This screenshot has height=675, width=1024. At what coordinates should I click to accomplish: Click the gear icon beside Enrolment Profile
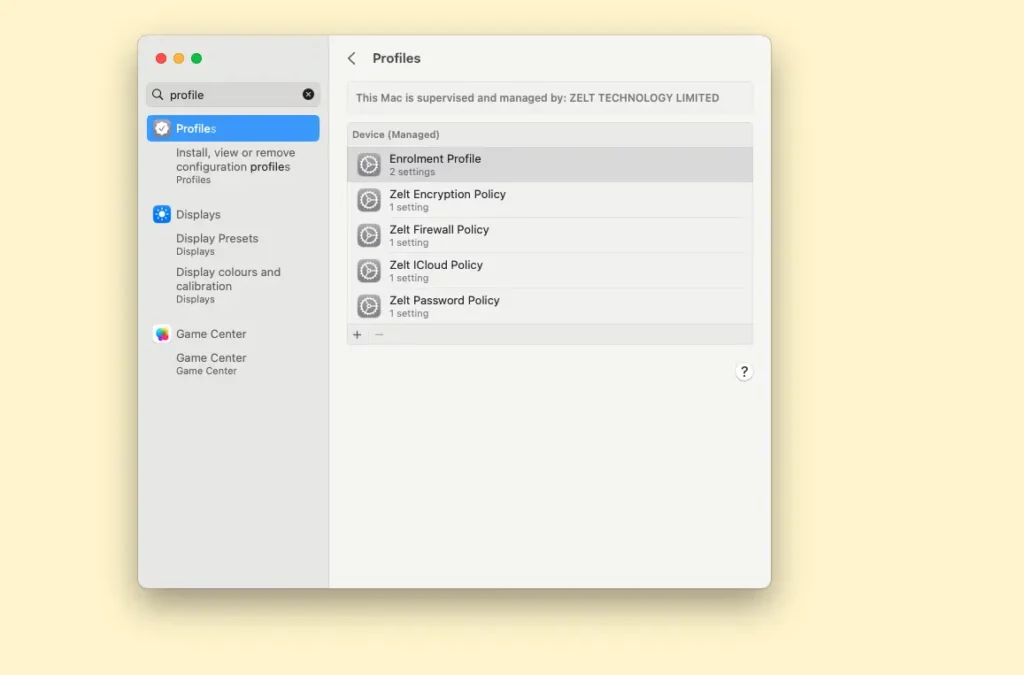[369, 165]
